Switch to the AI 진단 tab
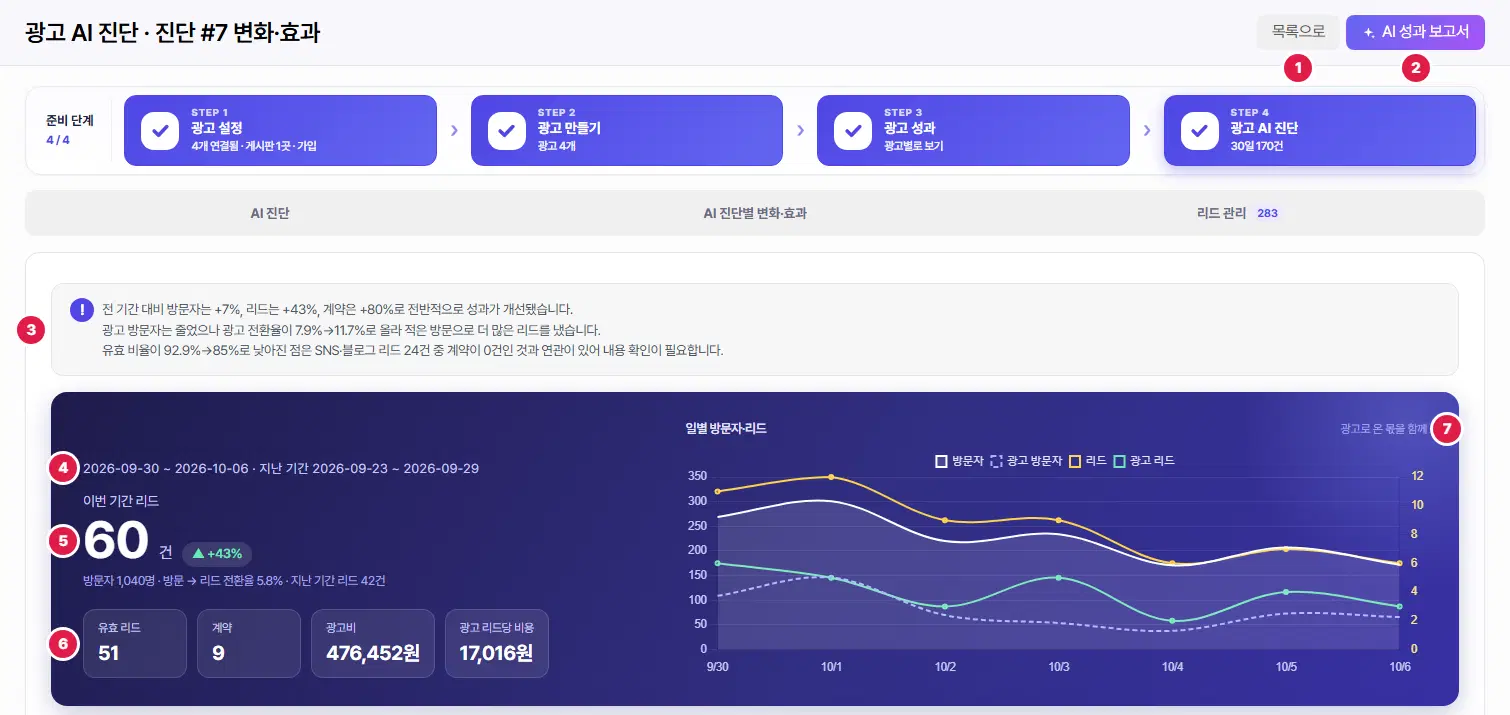Screen dimensions: 1510x715 click(x=270, y=213)
